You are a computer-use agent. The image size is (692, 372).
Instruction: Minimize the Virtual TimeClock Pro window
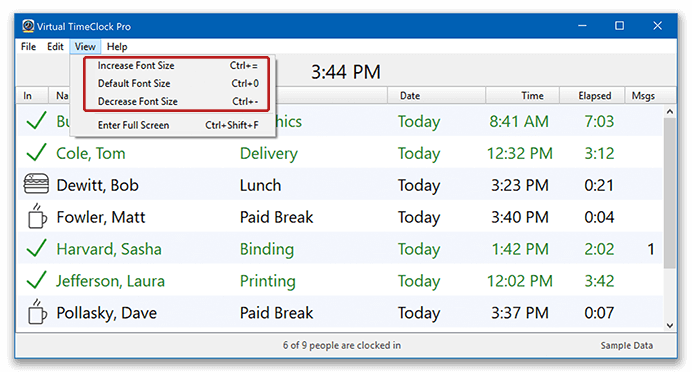[582, 26]
